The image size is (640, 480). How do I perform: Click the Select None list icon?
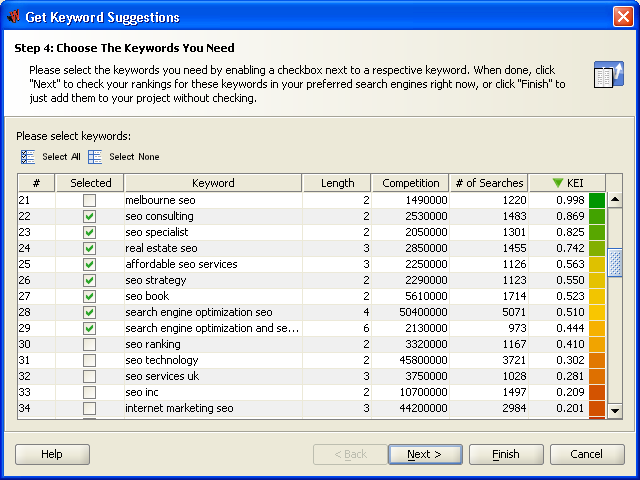point(95,157)
